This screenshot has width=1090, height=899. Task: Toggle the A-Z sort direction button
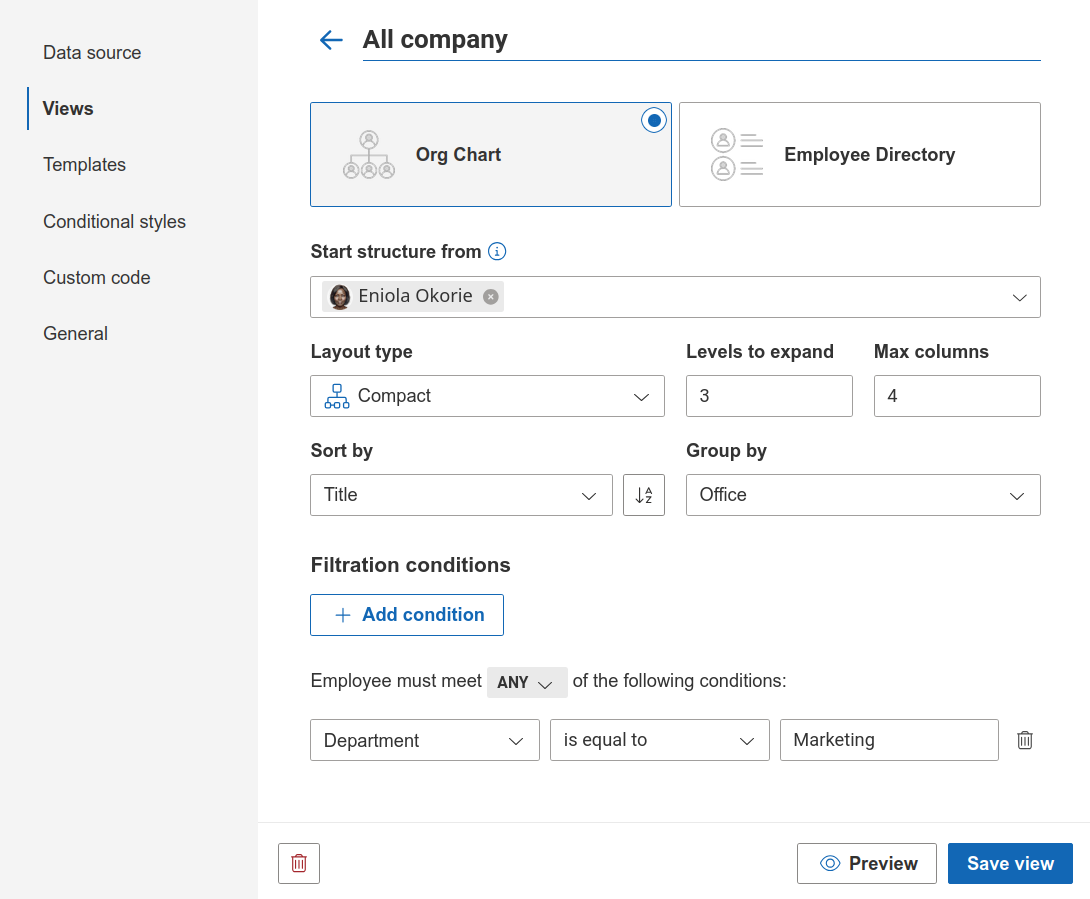(x=644, y=495)
